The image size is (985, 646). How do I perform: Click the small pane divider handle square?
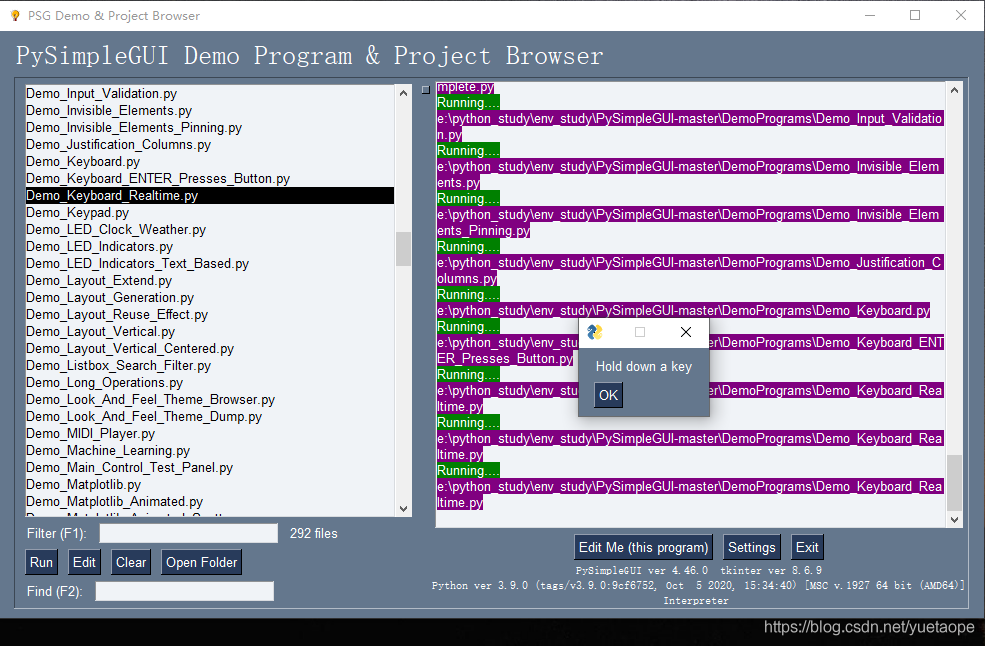pyautogui.click(x=426, y=90)
